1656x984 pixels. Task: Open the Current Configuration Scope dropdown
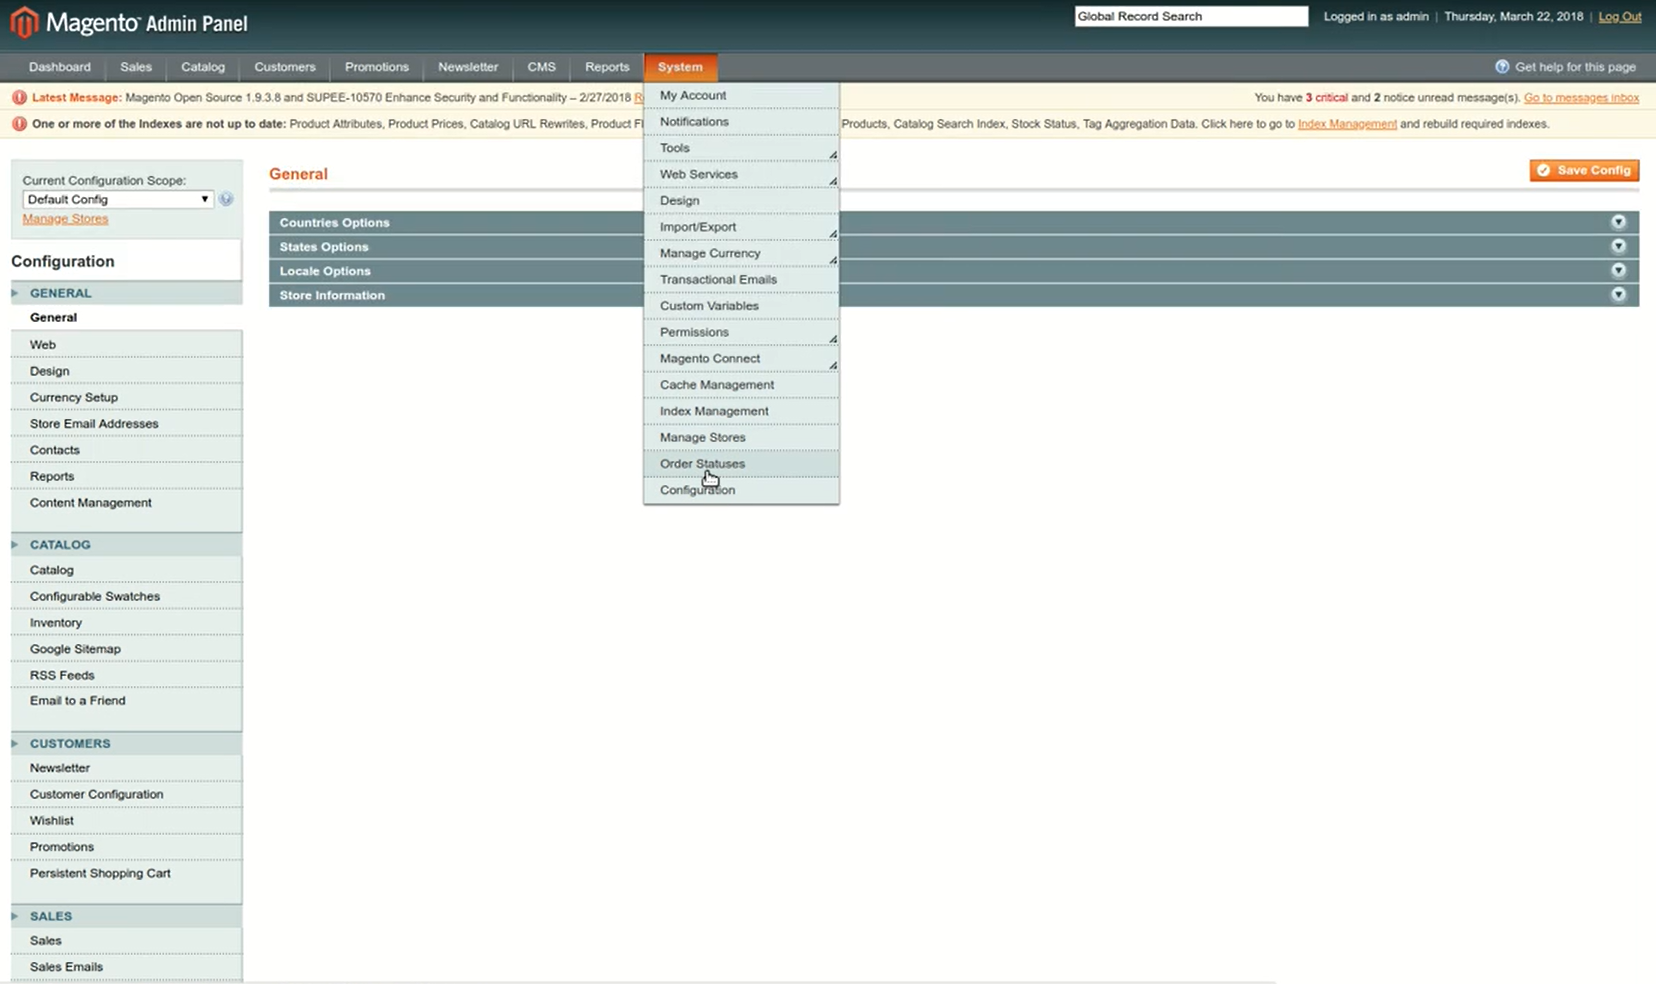[117, 199]
